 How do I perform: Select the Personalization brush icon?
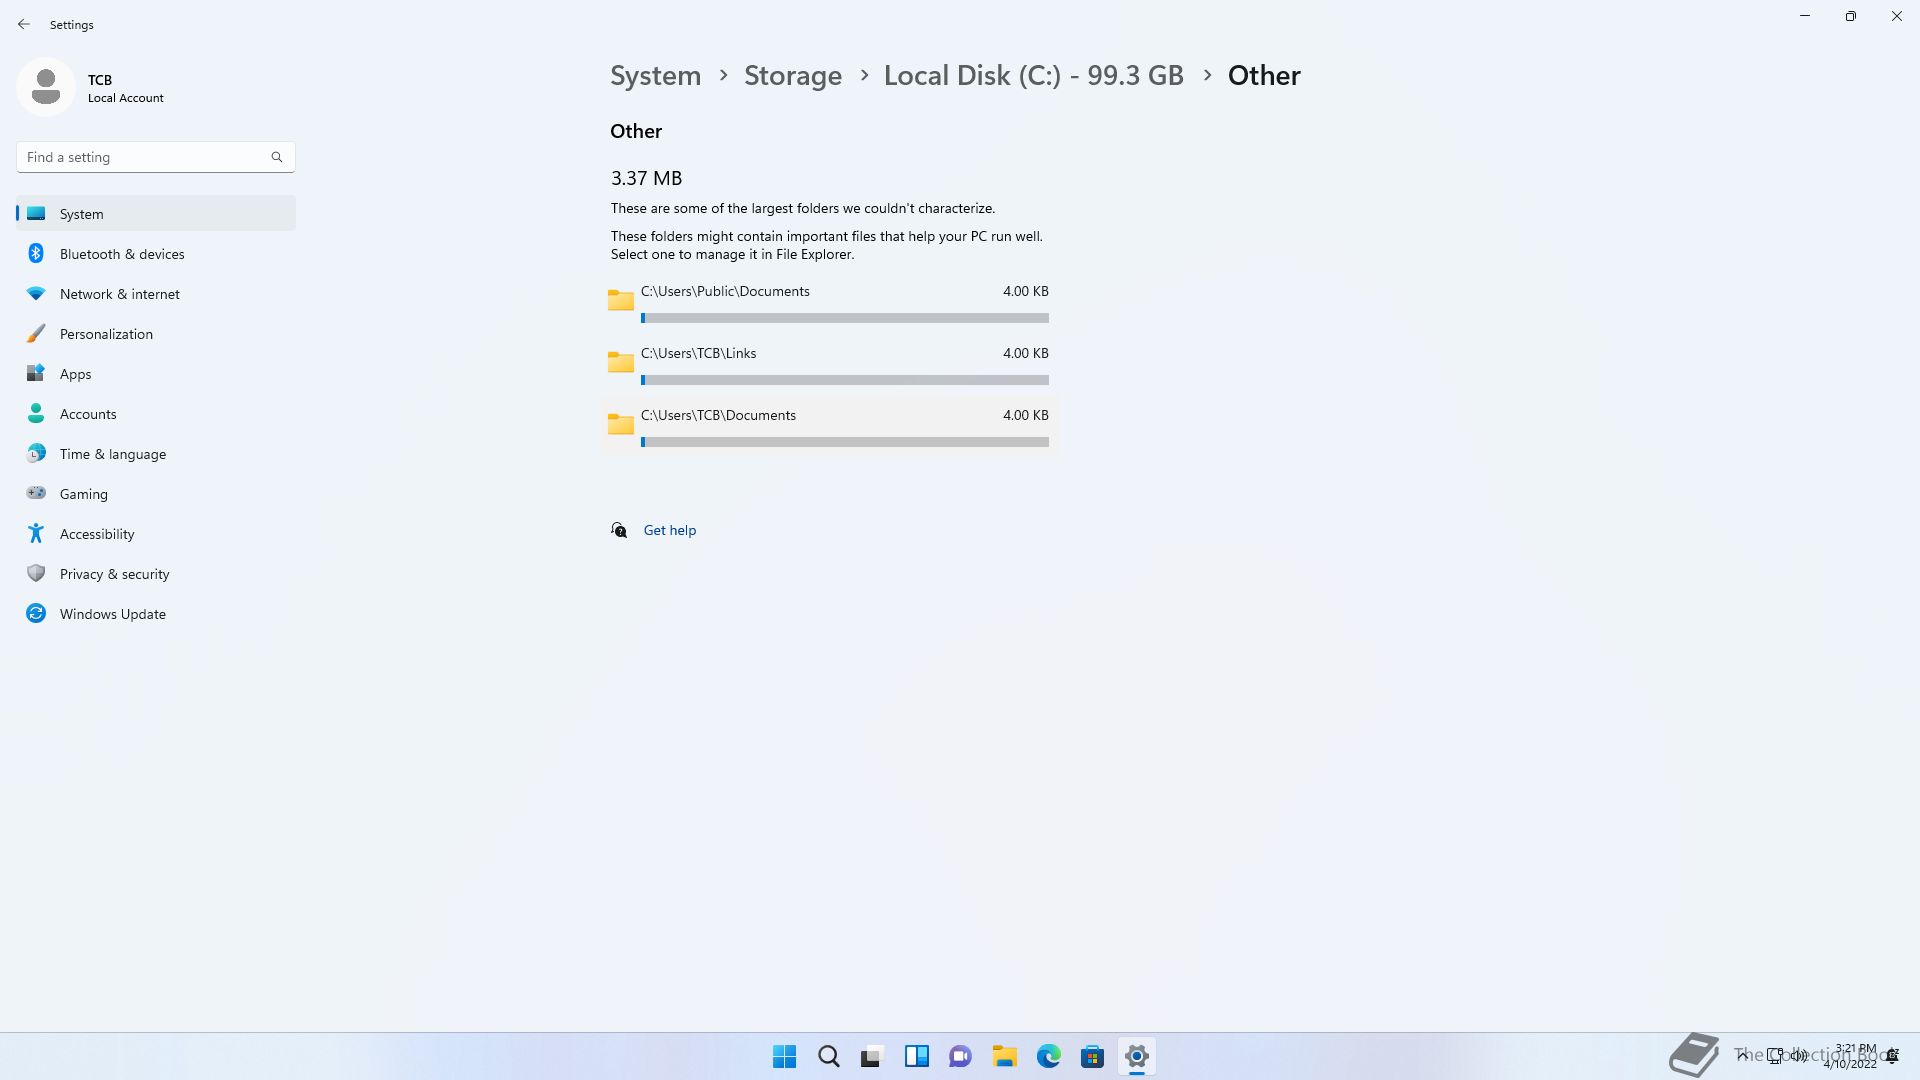point(36,334)
